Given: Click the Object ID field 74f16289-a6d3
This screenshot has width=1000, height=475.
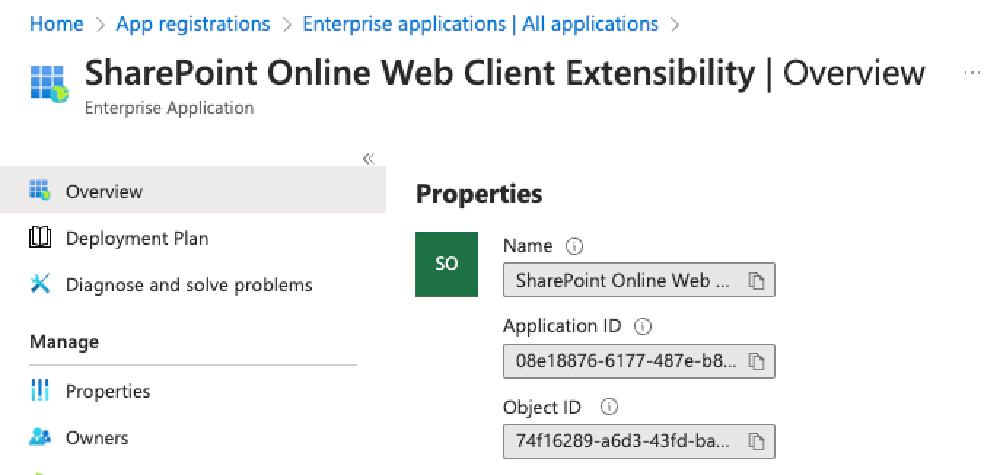Looking at the screenshot, I should pyautogui.click(x=639, y=441).
